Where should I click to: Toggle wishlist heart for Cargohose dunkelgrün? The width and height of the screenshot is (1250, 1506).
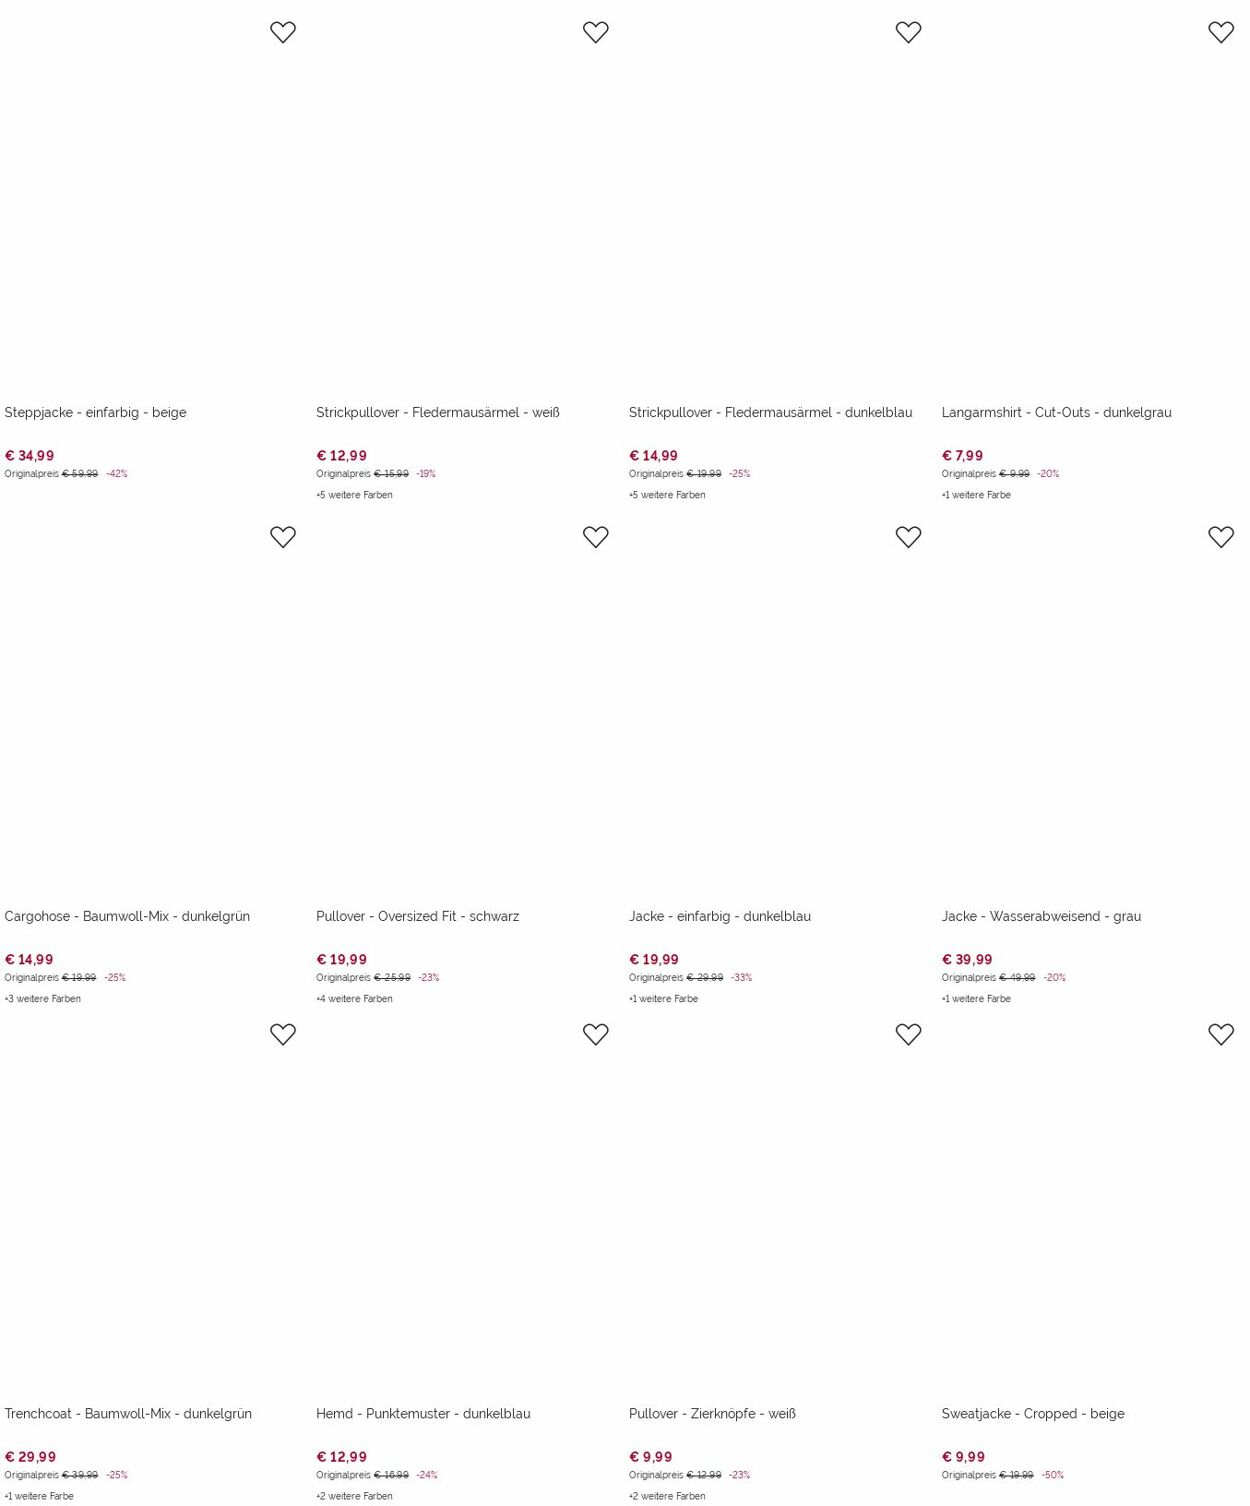click(x=283, y=537)
